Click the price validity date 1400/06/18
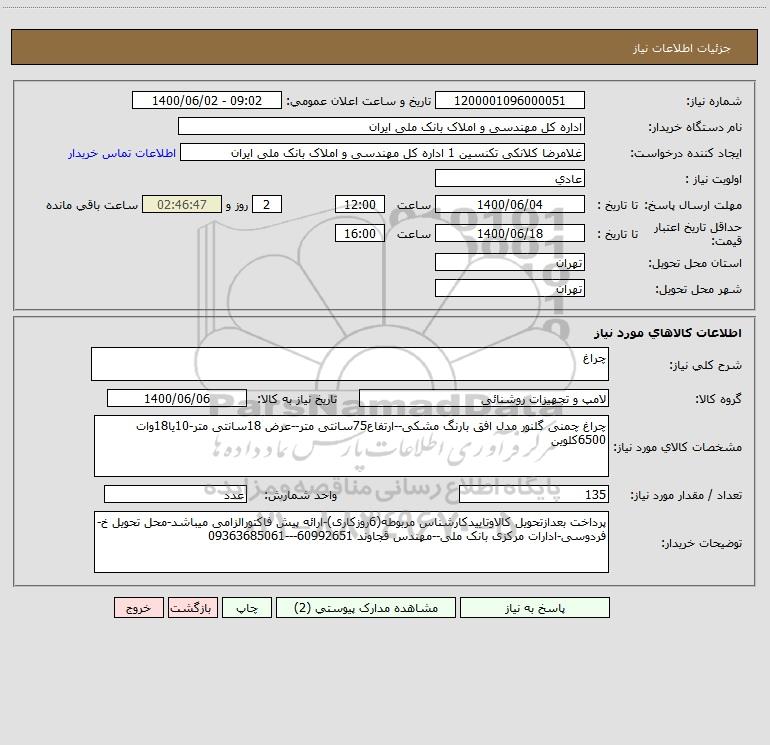Viewport: 770px width, 745px height. tap(510, 233)
